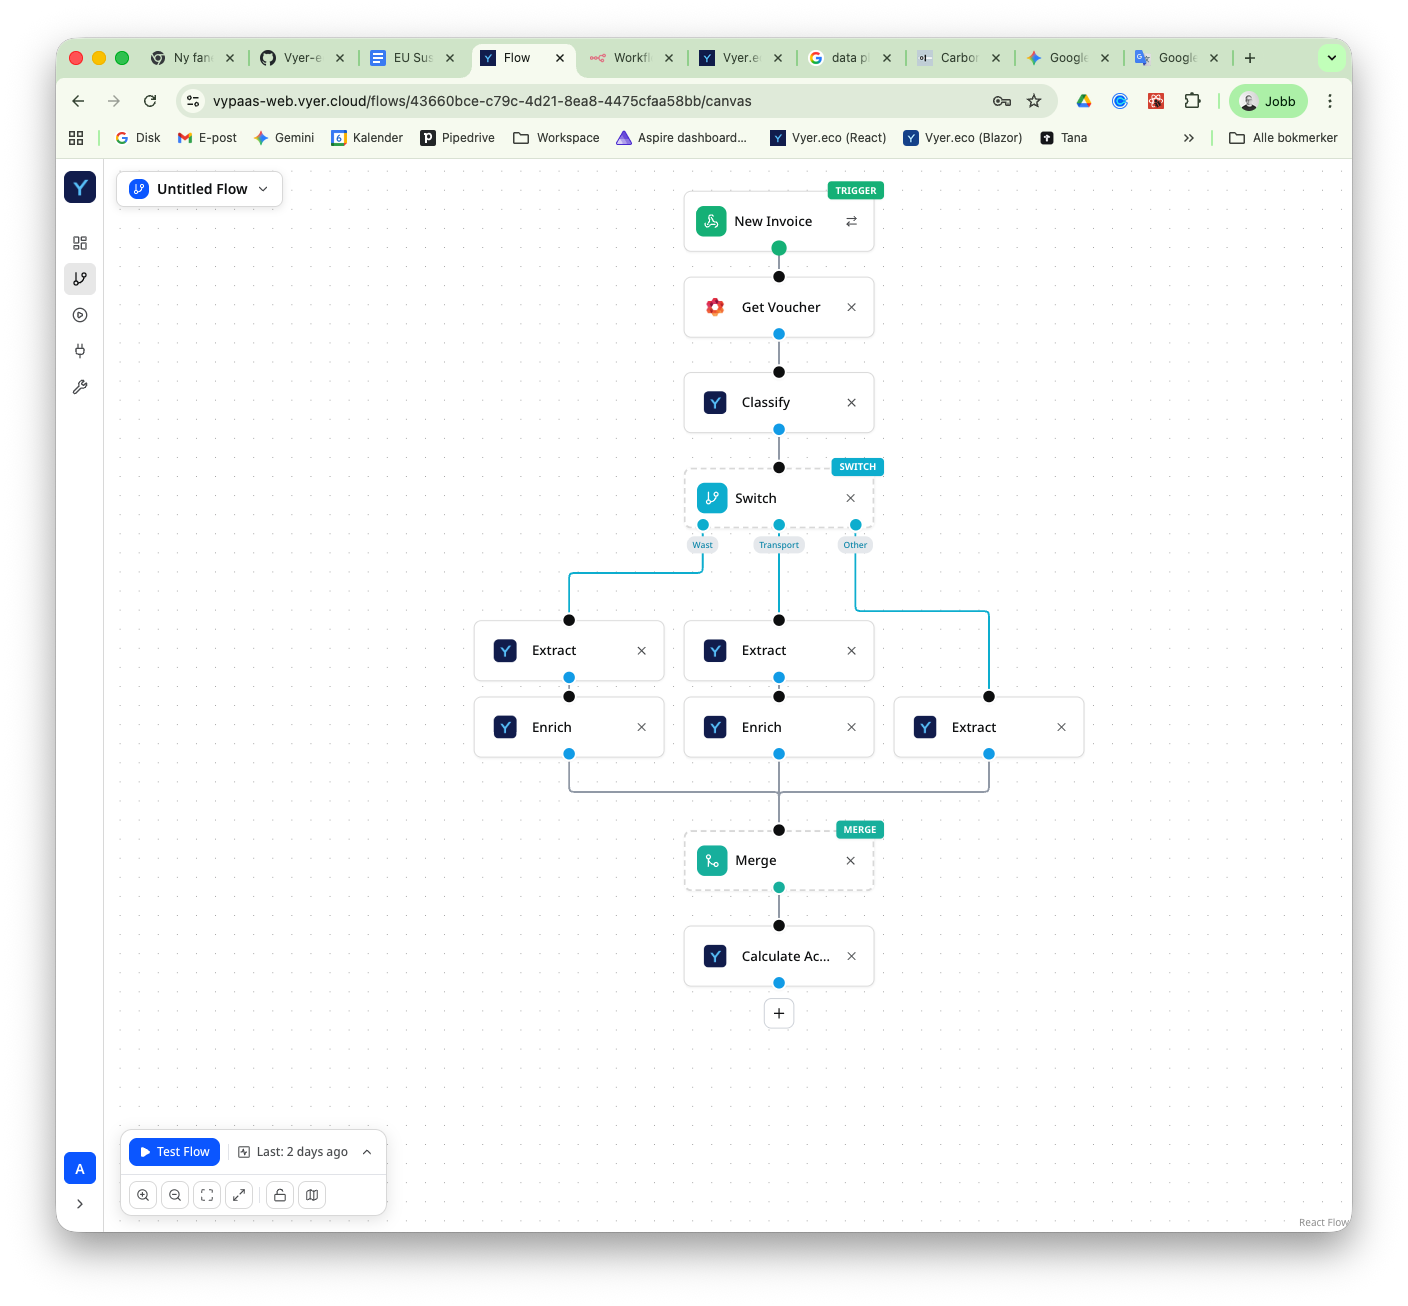Expand the sidebar with the bottom chevron
1408x1306 pixels.
80,1204
